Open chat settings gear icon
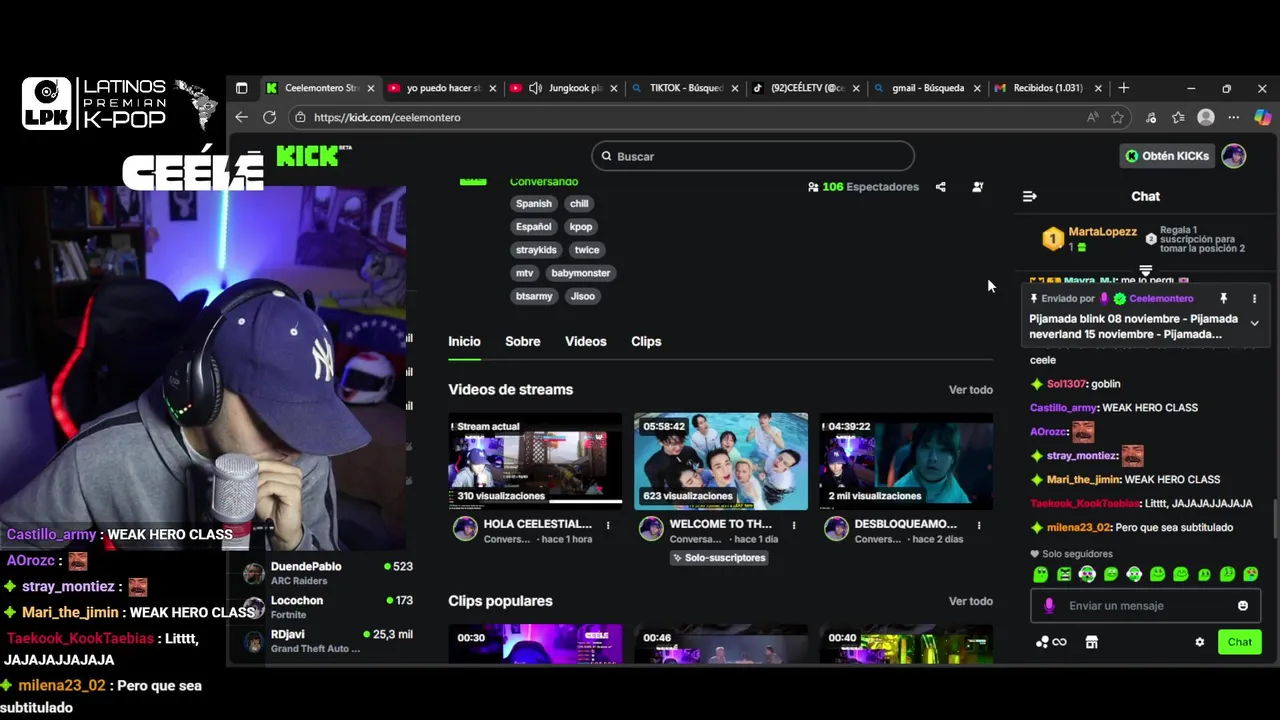This screenshot has height=720, width=1280. coord(1200,642)
